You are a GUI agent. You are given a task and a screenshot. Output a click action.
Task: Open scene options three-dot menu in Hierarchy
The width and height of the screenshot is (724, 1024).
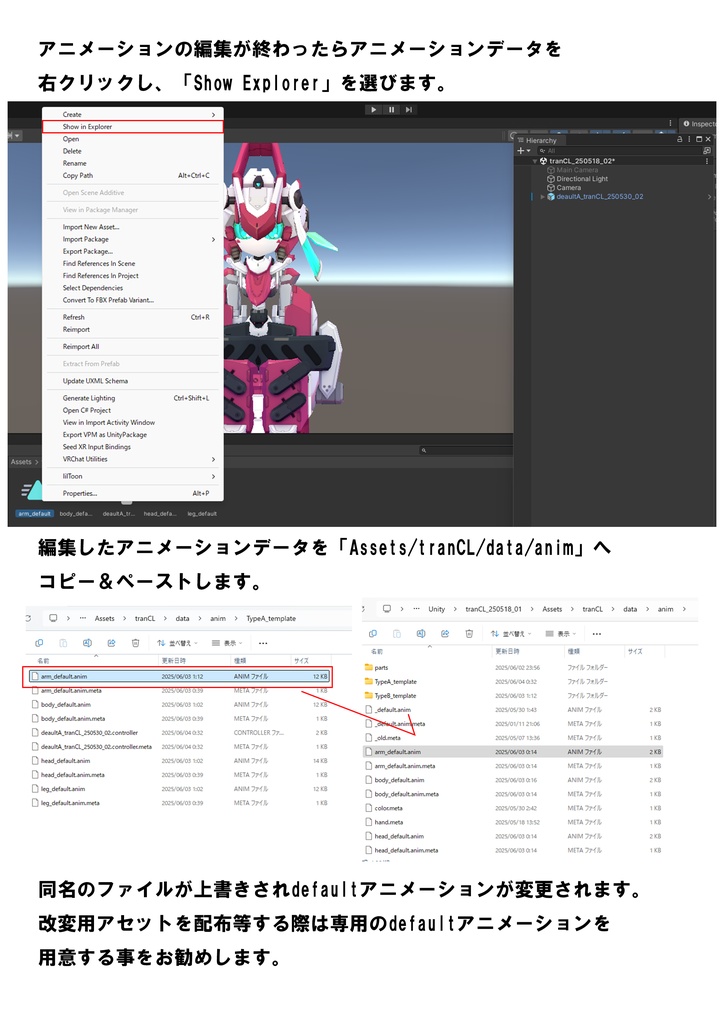click(x=707, y=161)
